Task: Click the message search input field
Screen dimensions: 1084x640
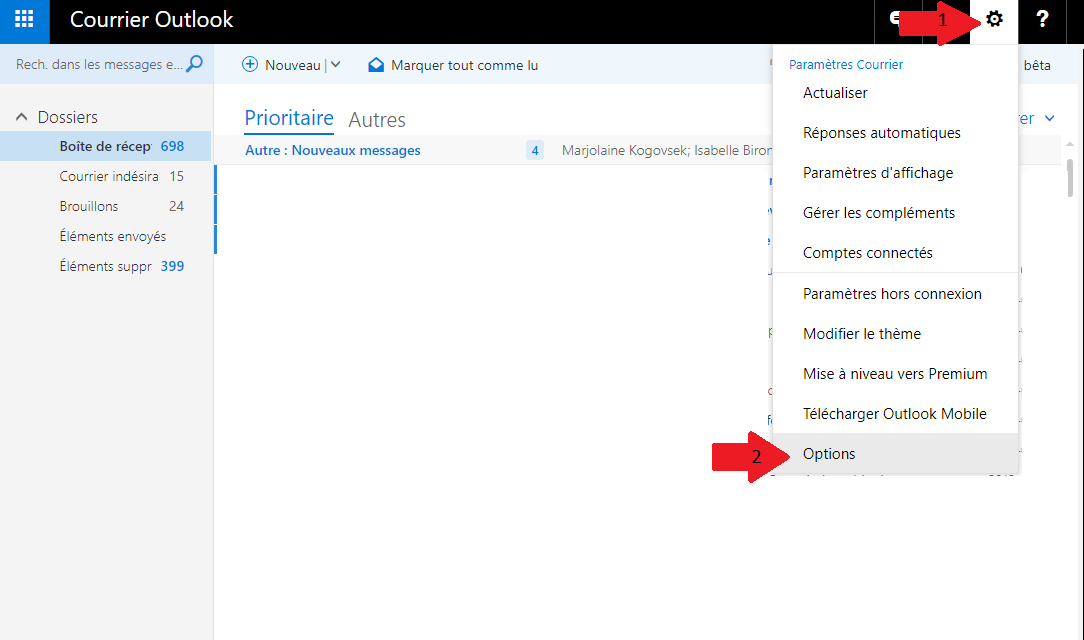Action: coord(98,64)
